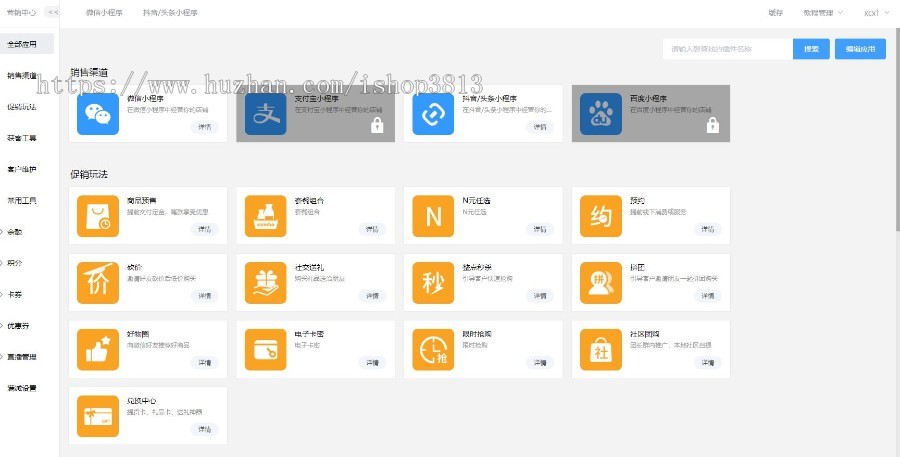Screen dimensions: 900x457
Task: Click the WeChat mini program icon
Action: click(97, 114)
